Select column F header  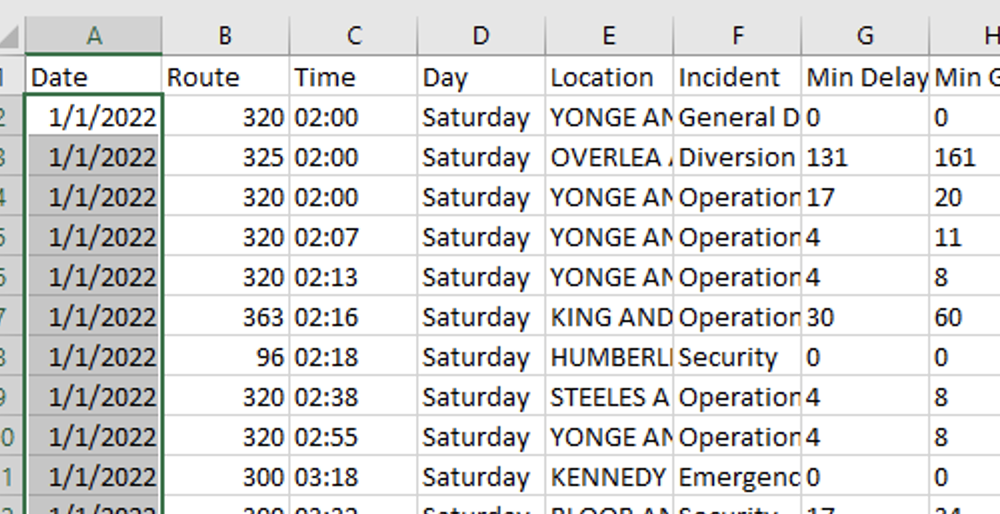tap(737, 36)
